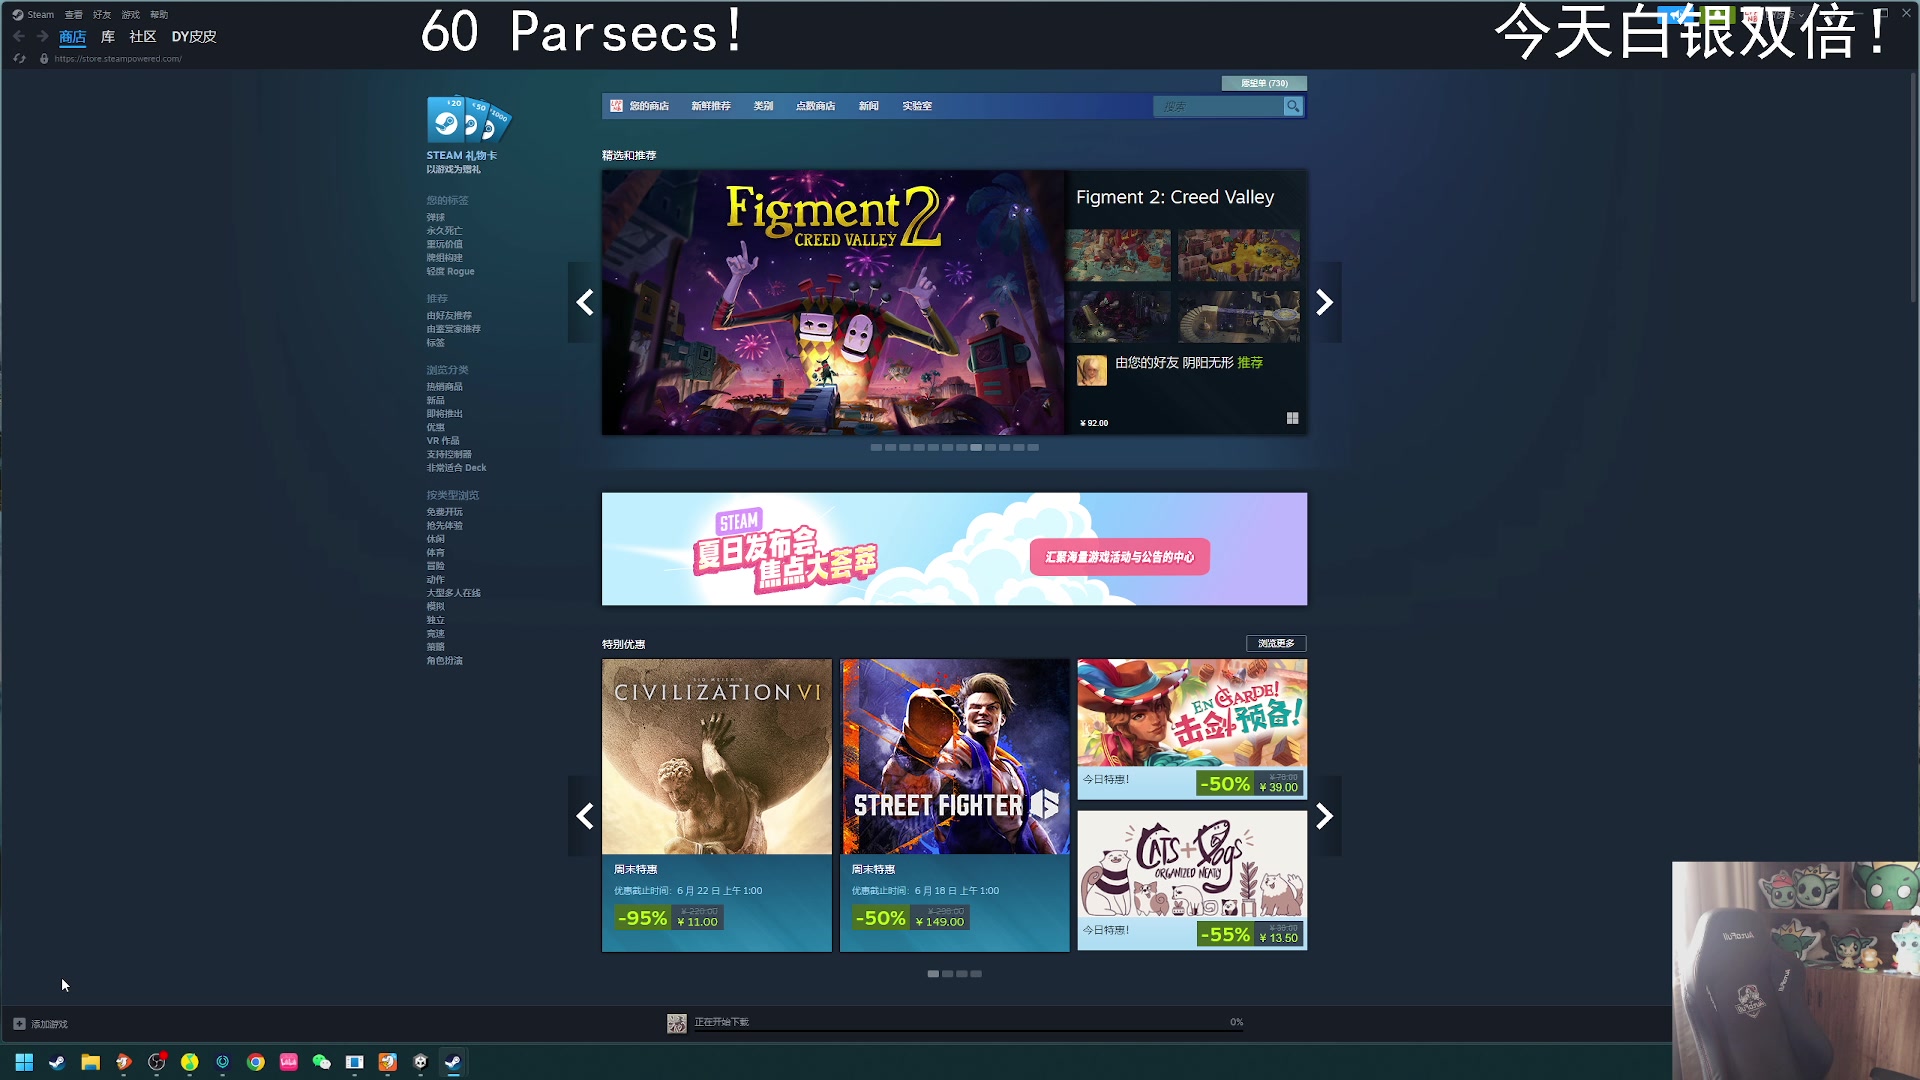Show next special offers page
This screenshot has height=1080, width=1920.
pyautogui.click(x=1325, y=816)
